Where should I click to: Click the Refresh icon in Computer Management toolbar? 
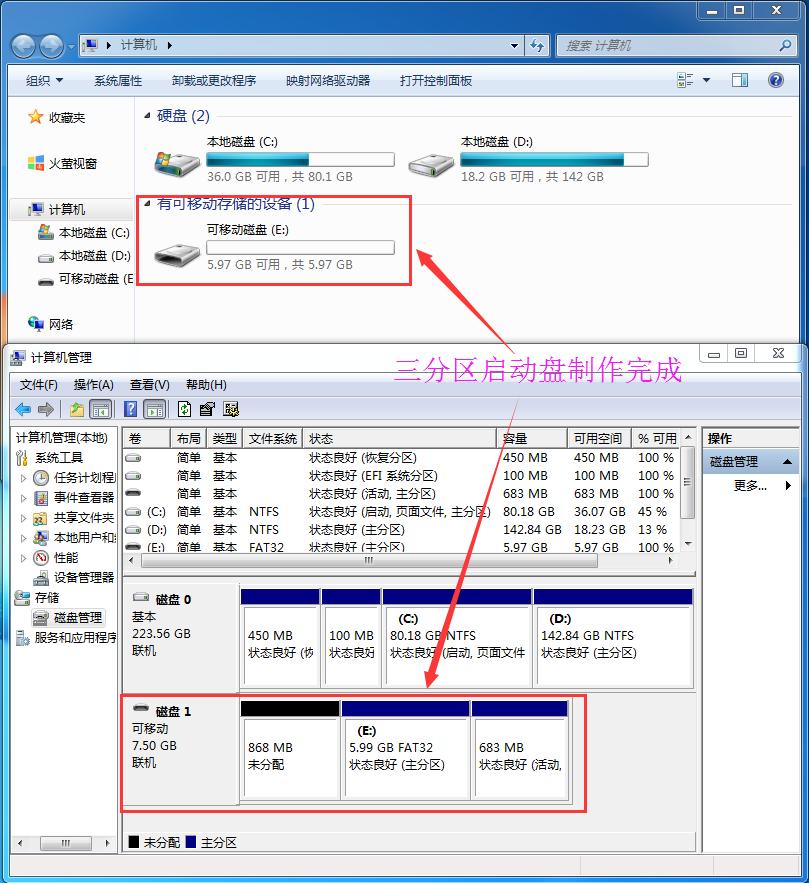pos(183,409)
